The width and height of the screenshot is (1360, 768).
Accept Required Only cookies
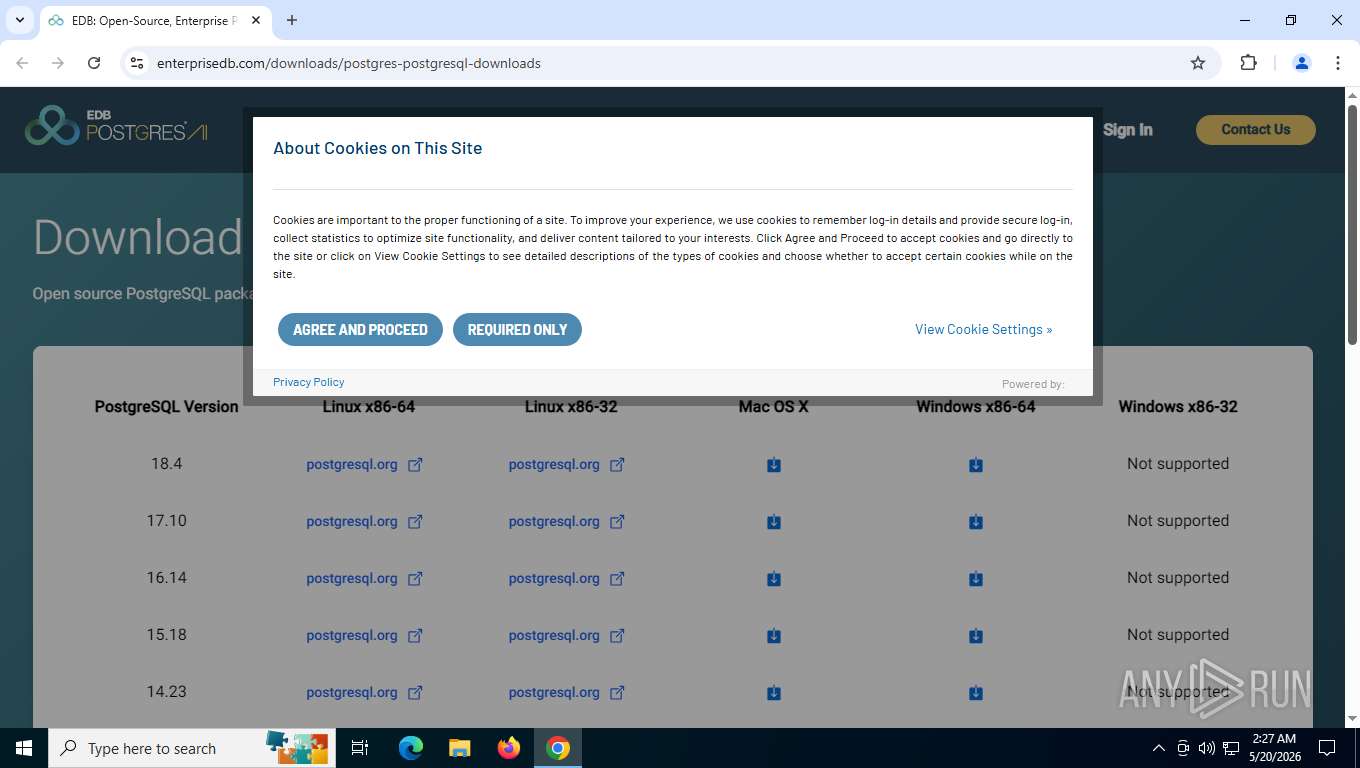pos(517,329)
